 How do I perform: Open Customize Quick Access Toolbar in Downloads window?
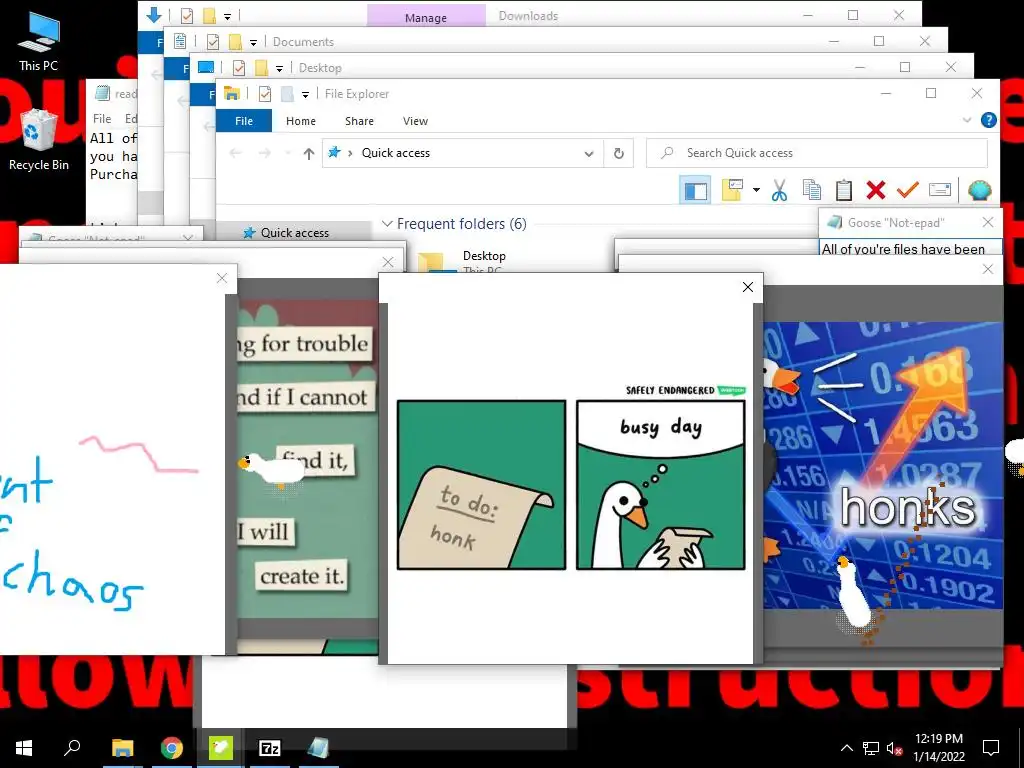point(227,16)
